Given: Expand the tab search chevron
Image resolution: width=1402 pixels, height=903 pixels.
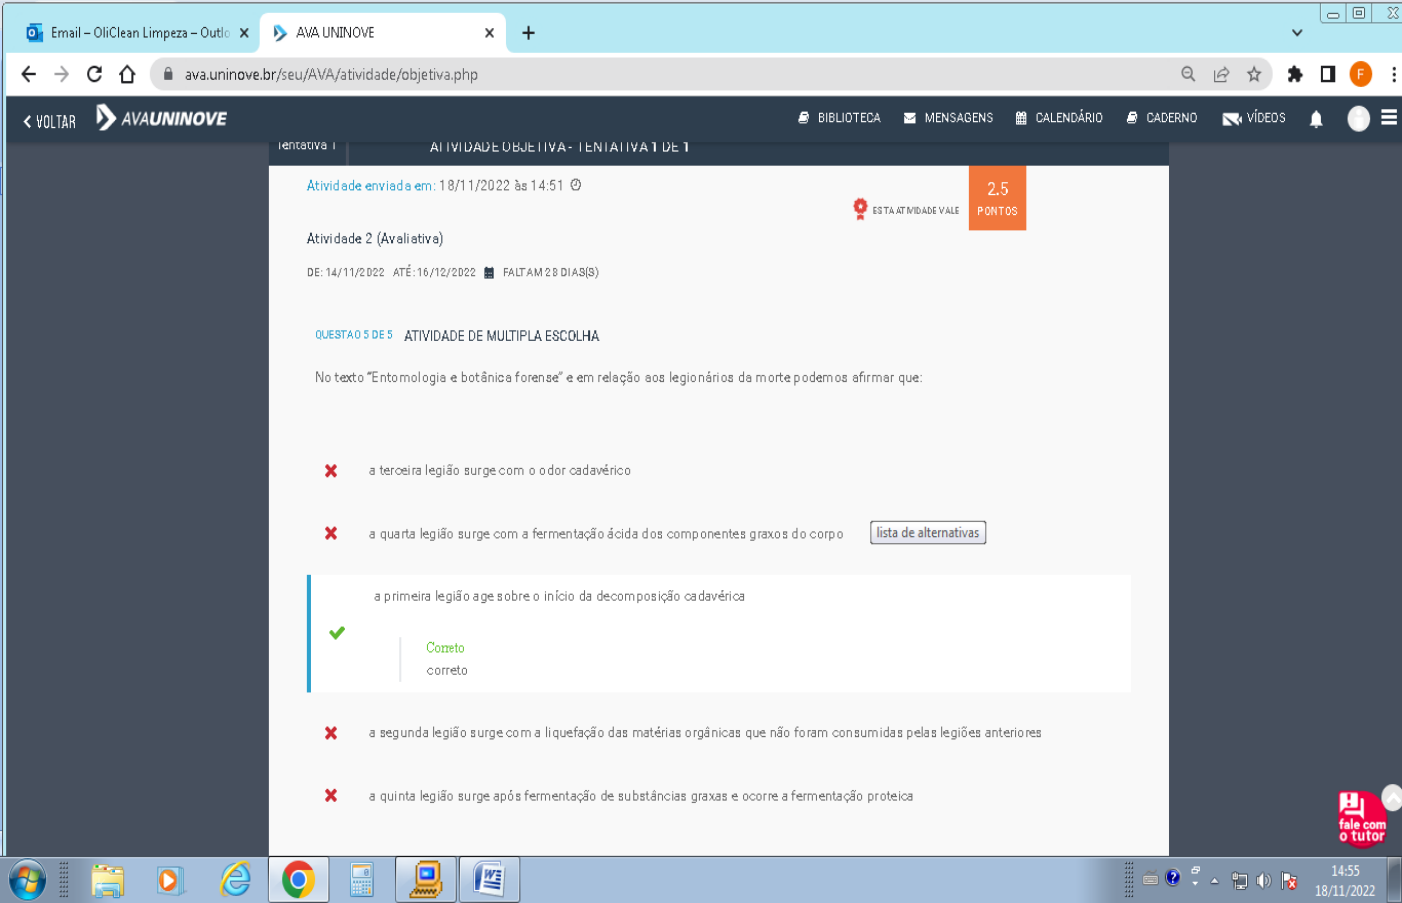Looking at the screenshot, I should [1297, 33].
